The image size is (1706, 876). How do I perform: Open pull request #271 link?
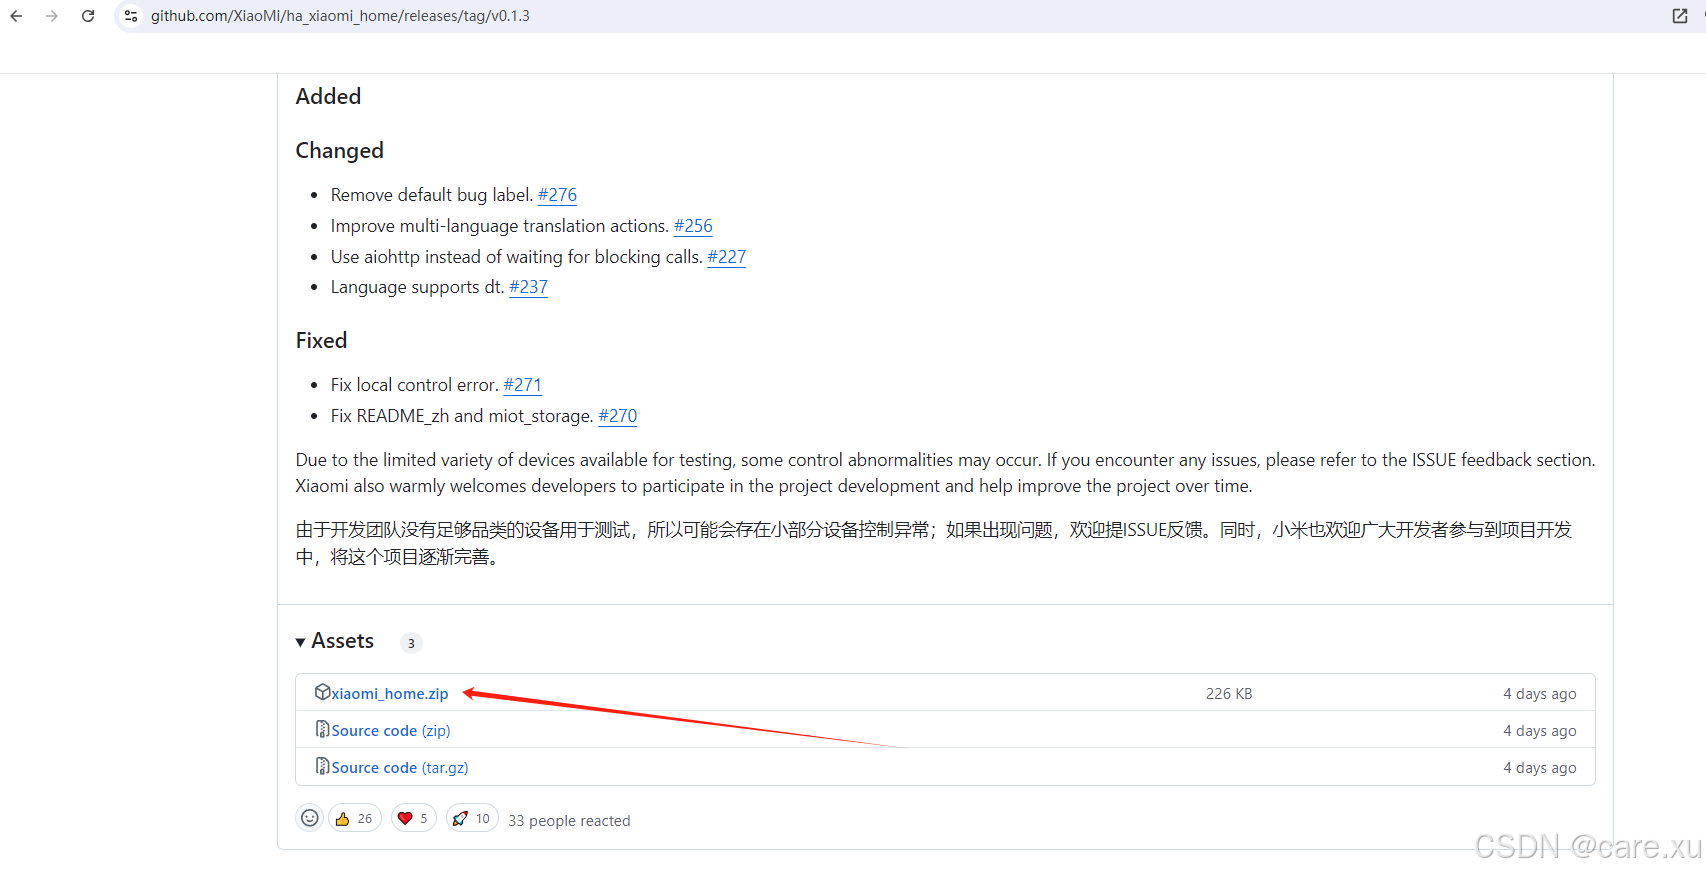coord(523,385)
